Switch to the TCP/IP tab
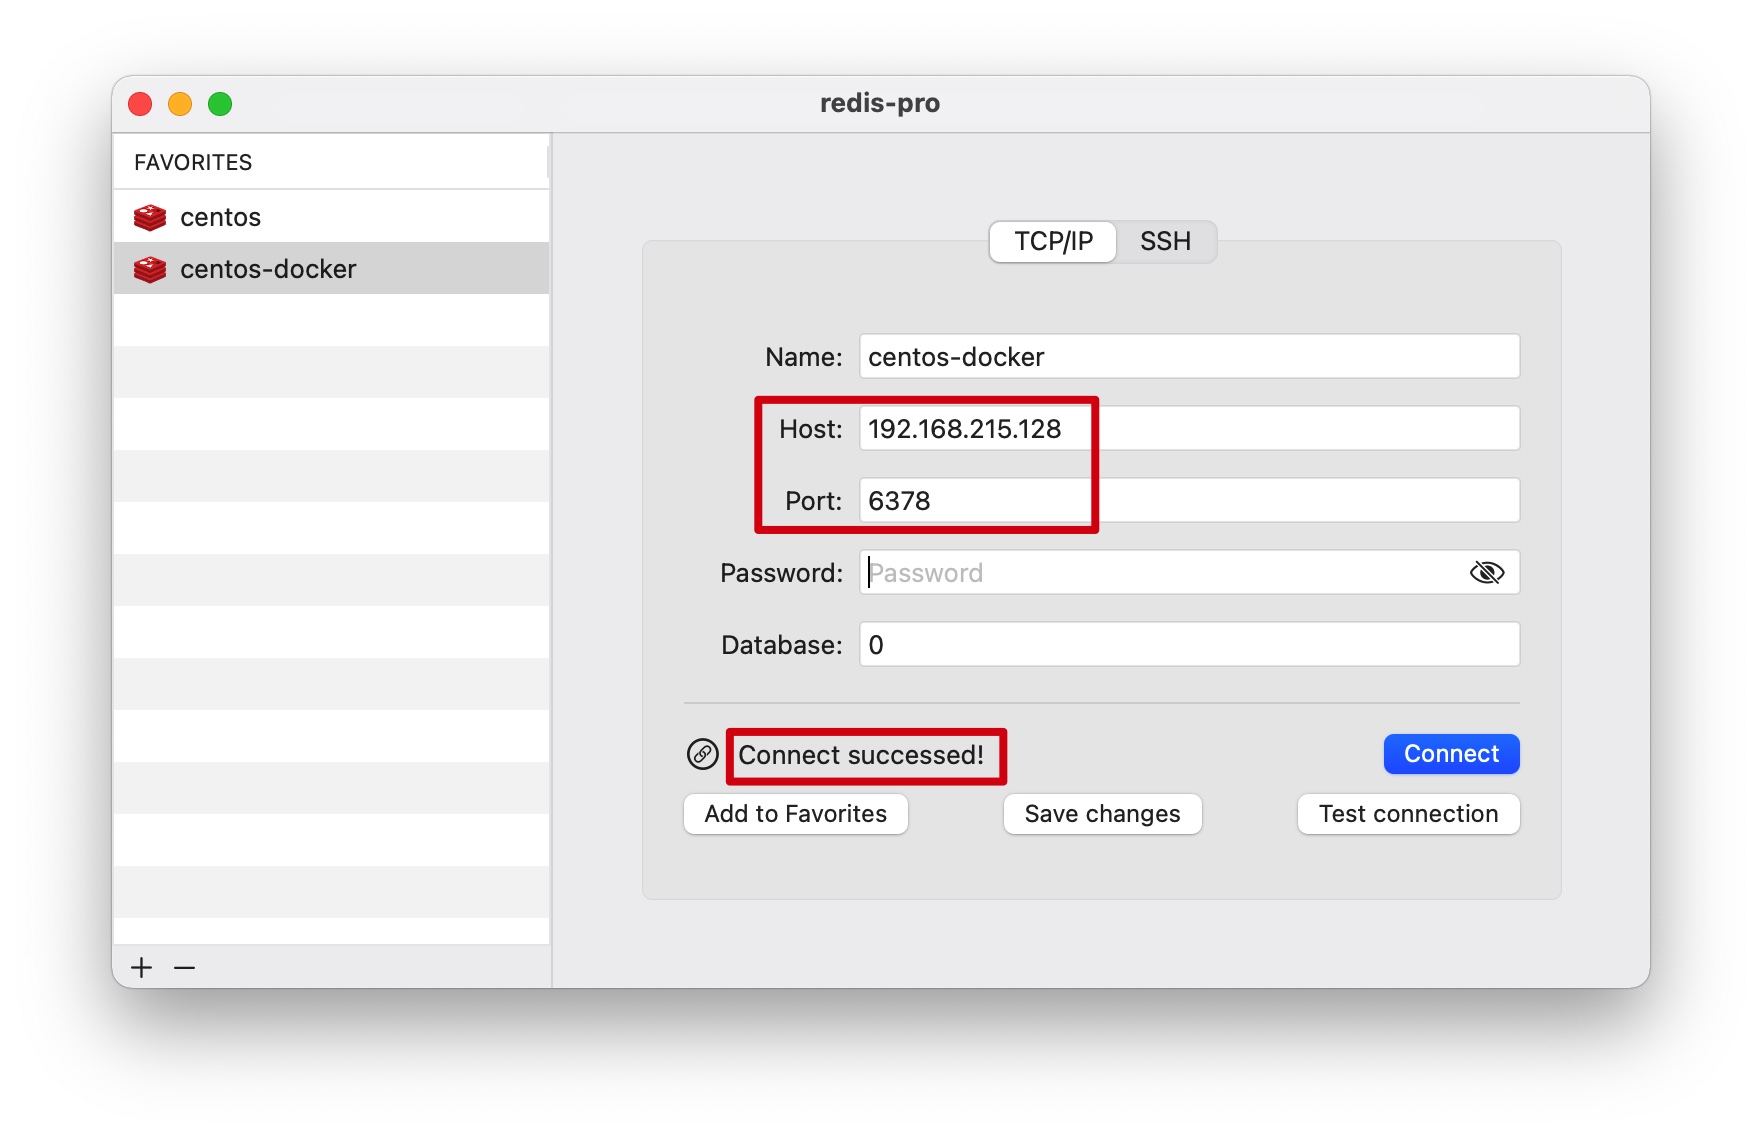 (x=1053, y=241)
